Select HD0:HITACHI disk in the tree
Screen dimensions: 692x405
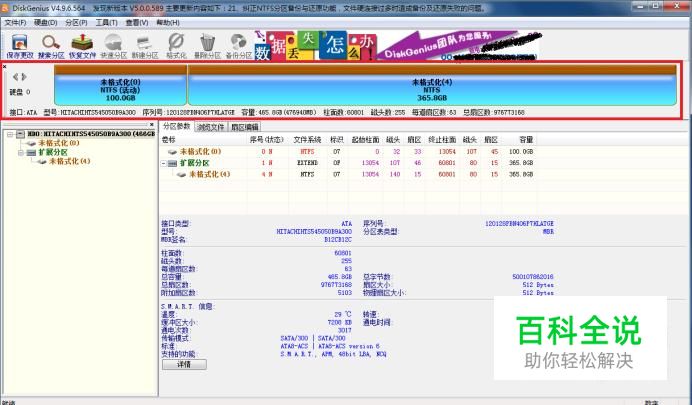coord(91,134)
